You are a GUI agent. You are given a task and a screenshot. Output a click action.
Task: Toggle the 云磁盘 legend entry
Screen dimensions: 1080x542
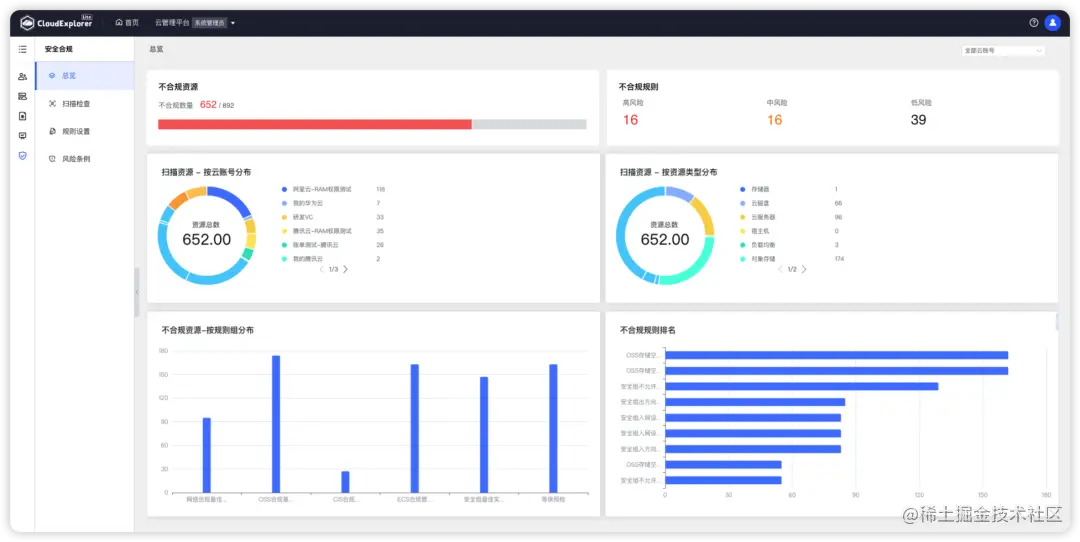pyautogui.click(x=753, y=203)
